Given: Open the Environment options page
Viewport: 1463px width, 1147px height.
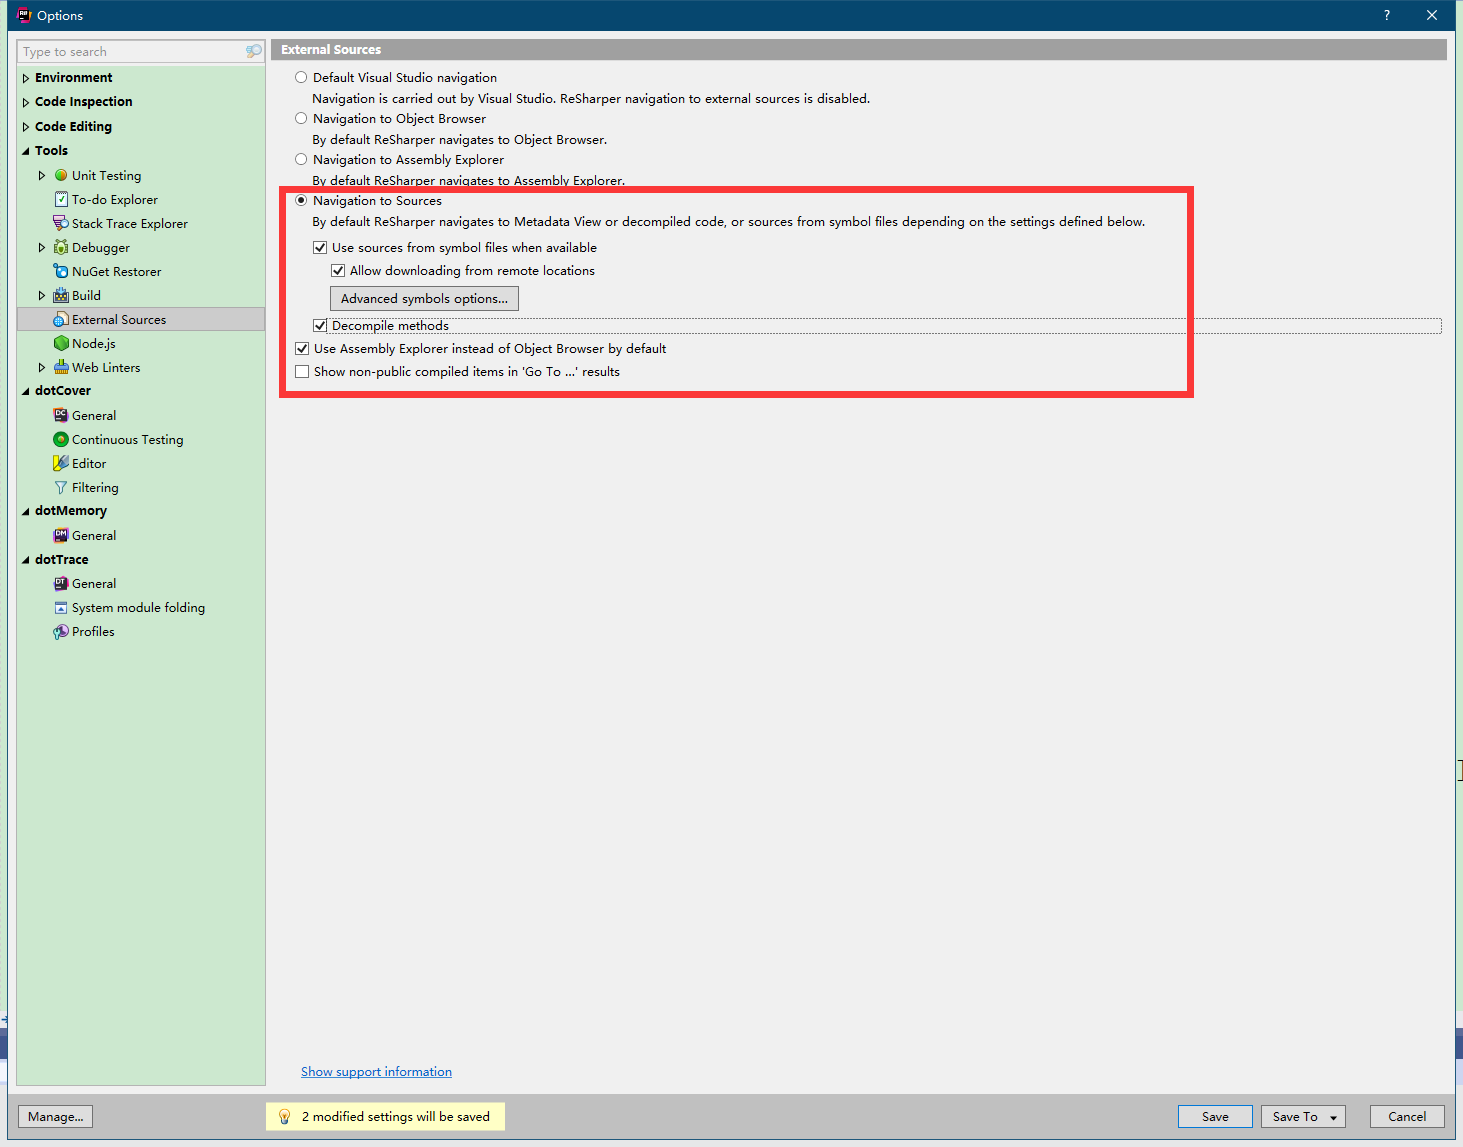Looking at the screenshot, I should (x=73, y=77).
